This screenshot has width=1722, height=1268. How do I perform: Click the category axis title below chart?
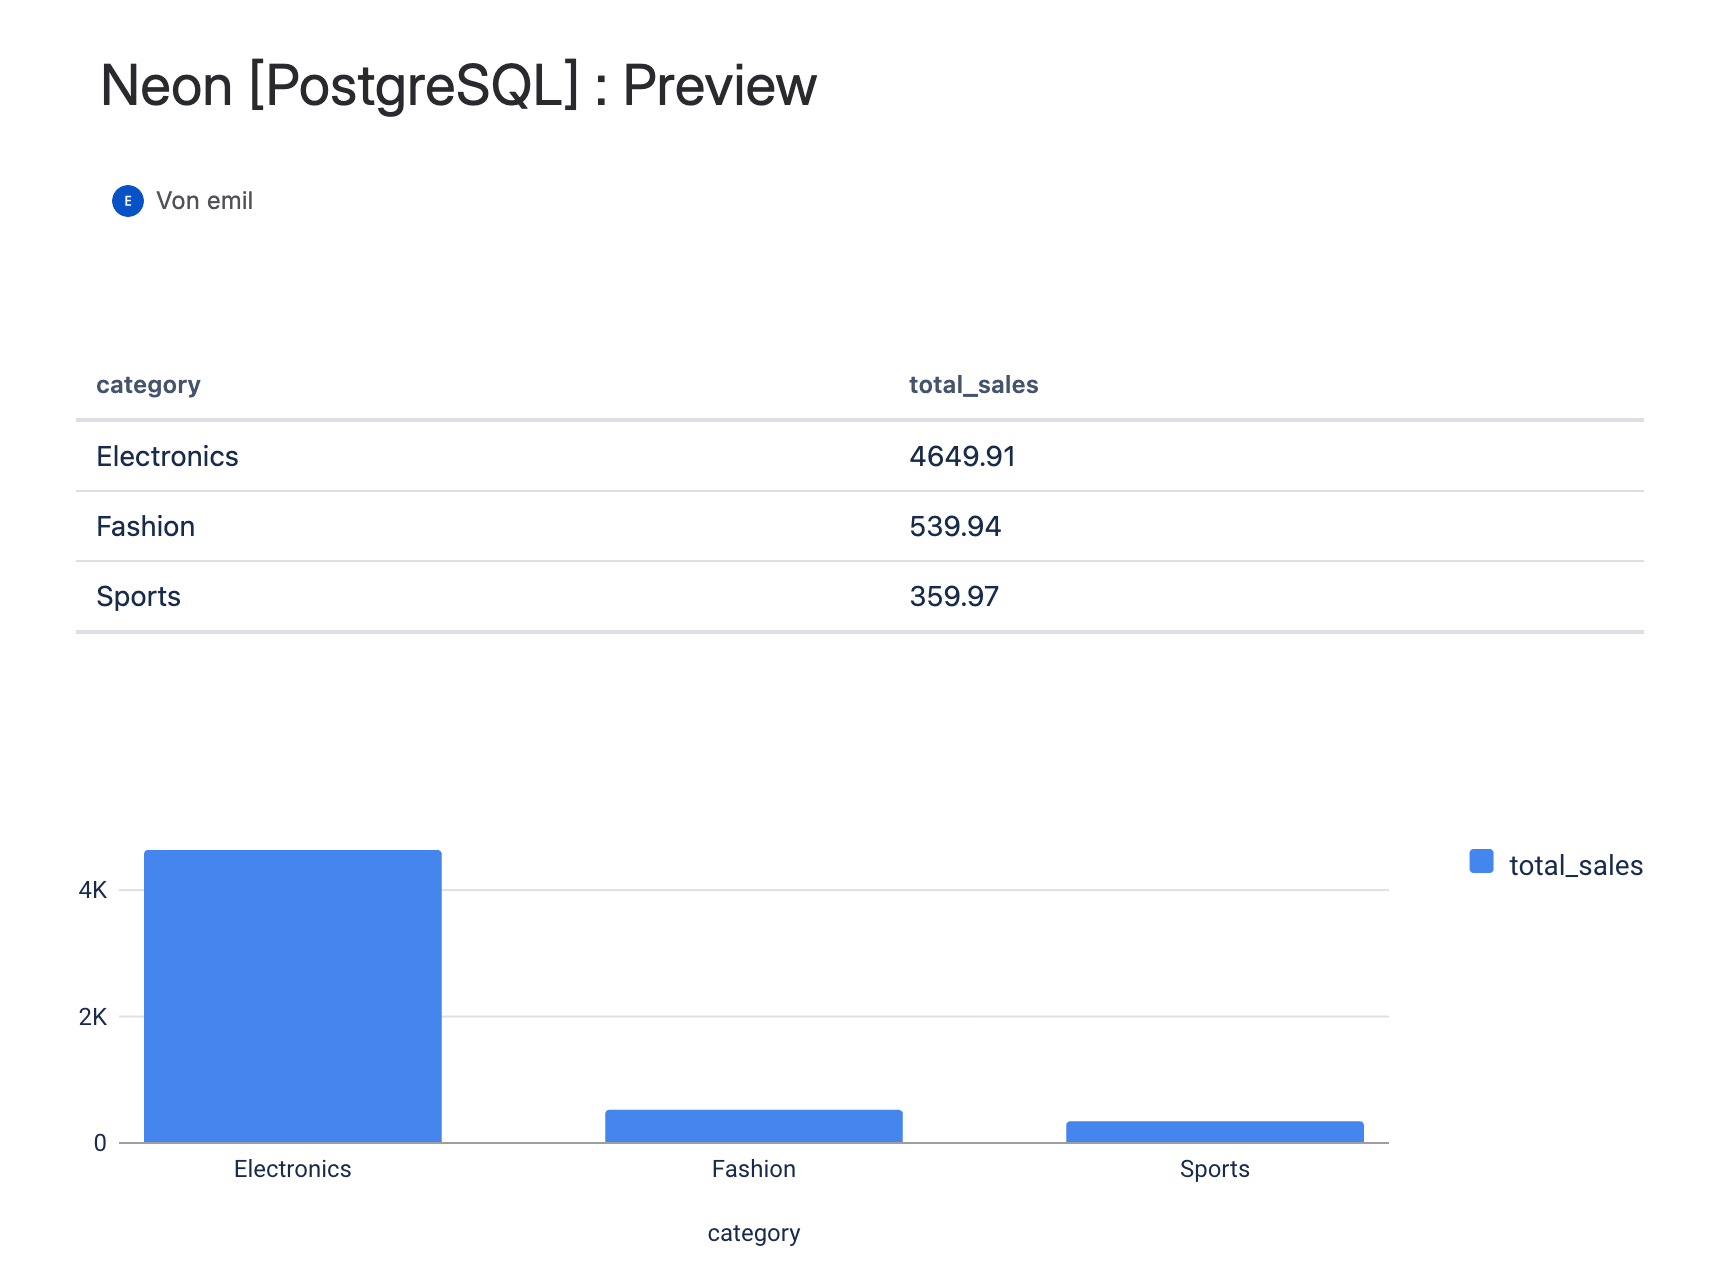[x=753, y=1233]
